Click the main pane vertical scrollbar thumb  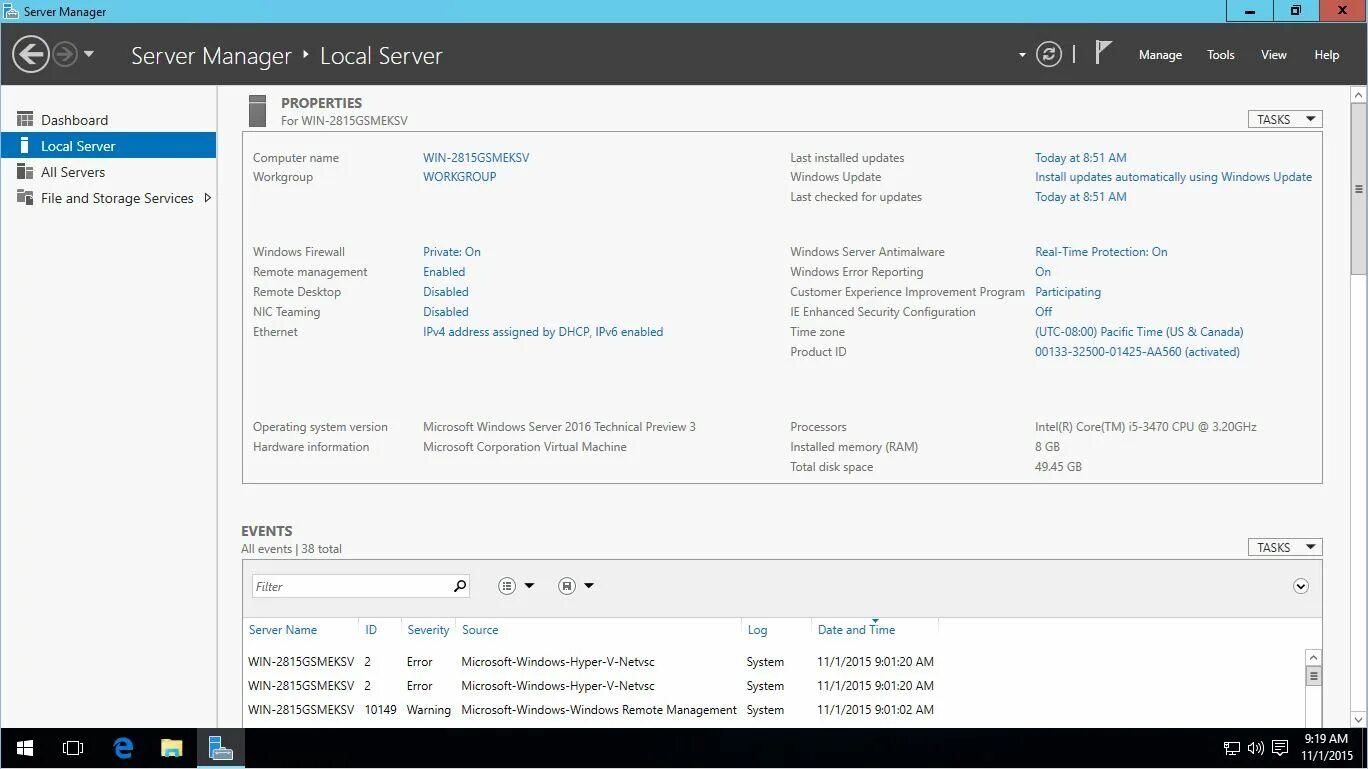(1358, 189)
